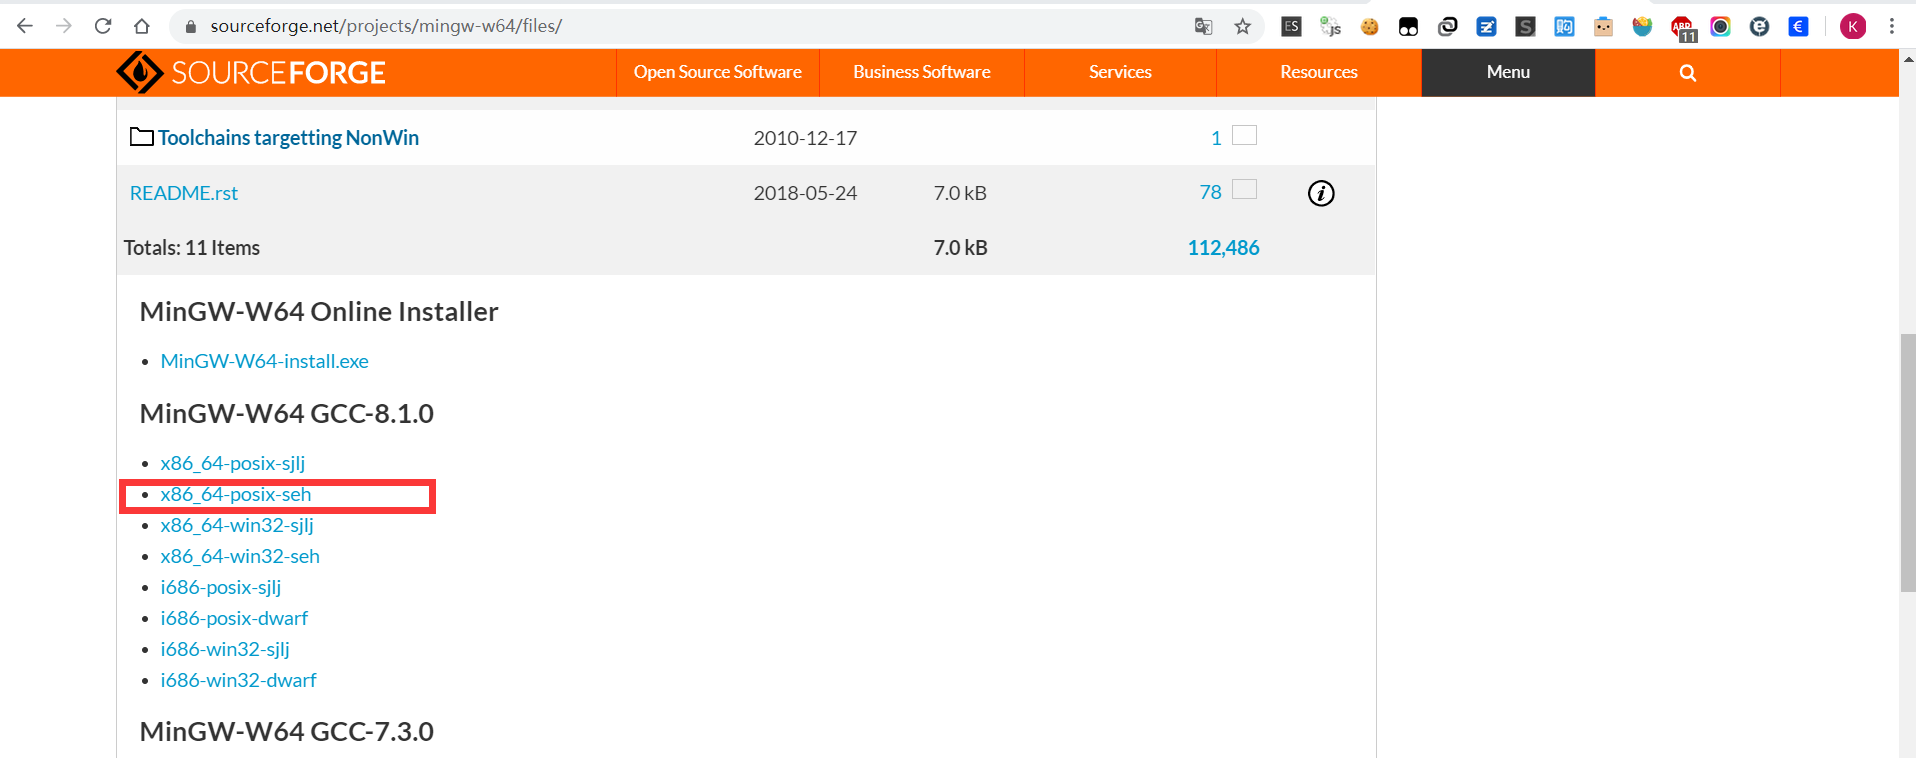Download i686-posix-dwarf build
Screen dimensions: 1916x758
[234, 618]
